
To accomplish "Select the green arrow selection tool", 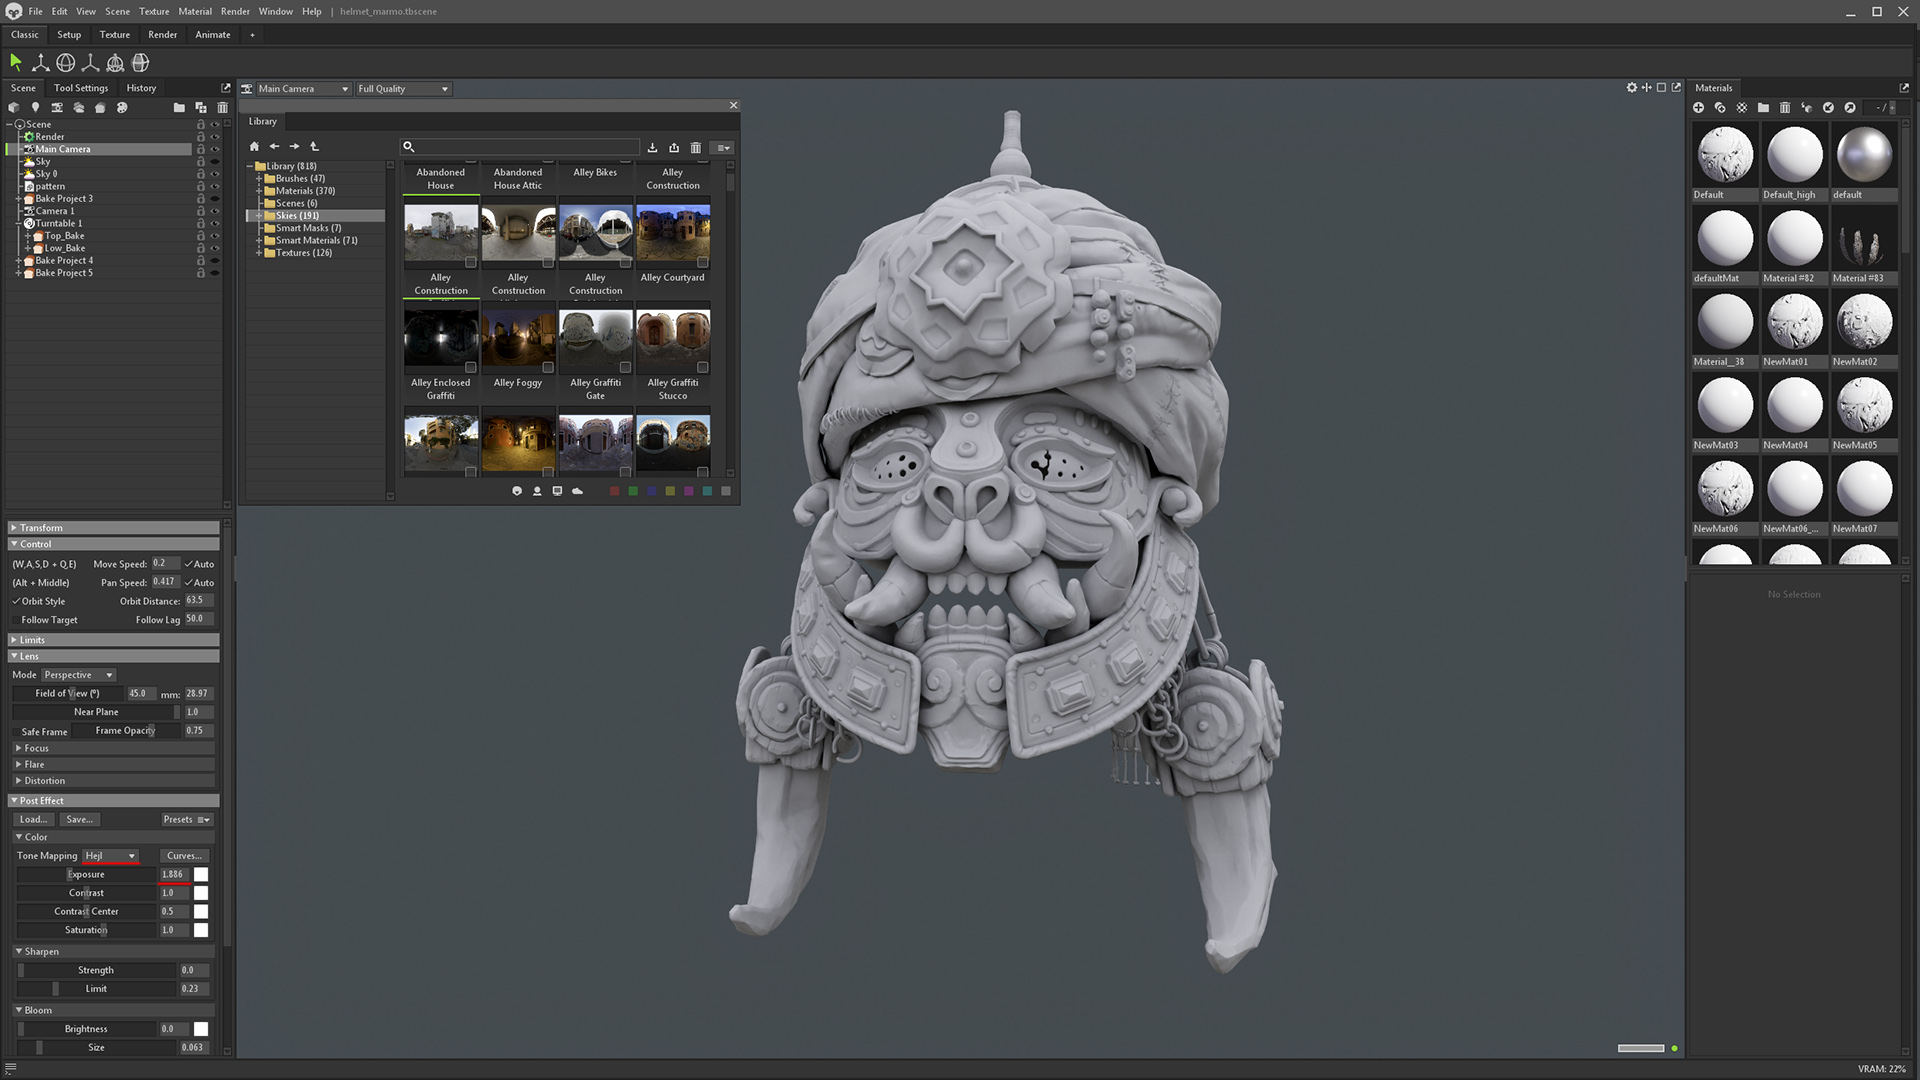I will pyautogui.click(x=15, y=63).
